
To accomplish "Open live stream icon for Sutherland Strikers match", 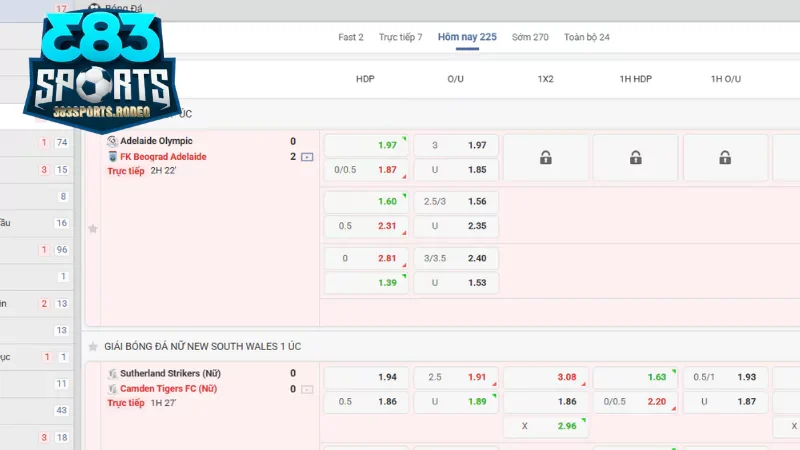I will (x=307, y=389).
